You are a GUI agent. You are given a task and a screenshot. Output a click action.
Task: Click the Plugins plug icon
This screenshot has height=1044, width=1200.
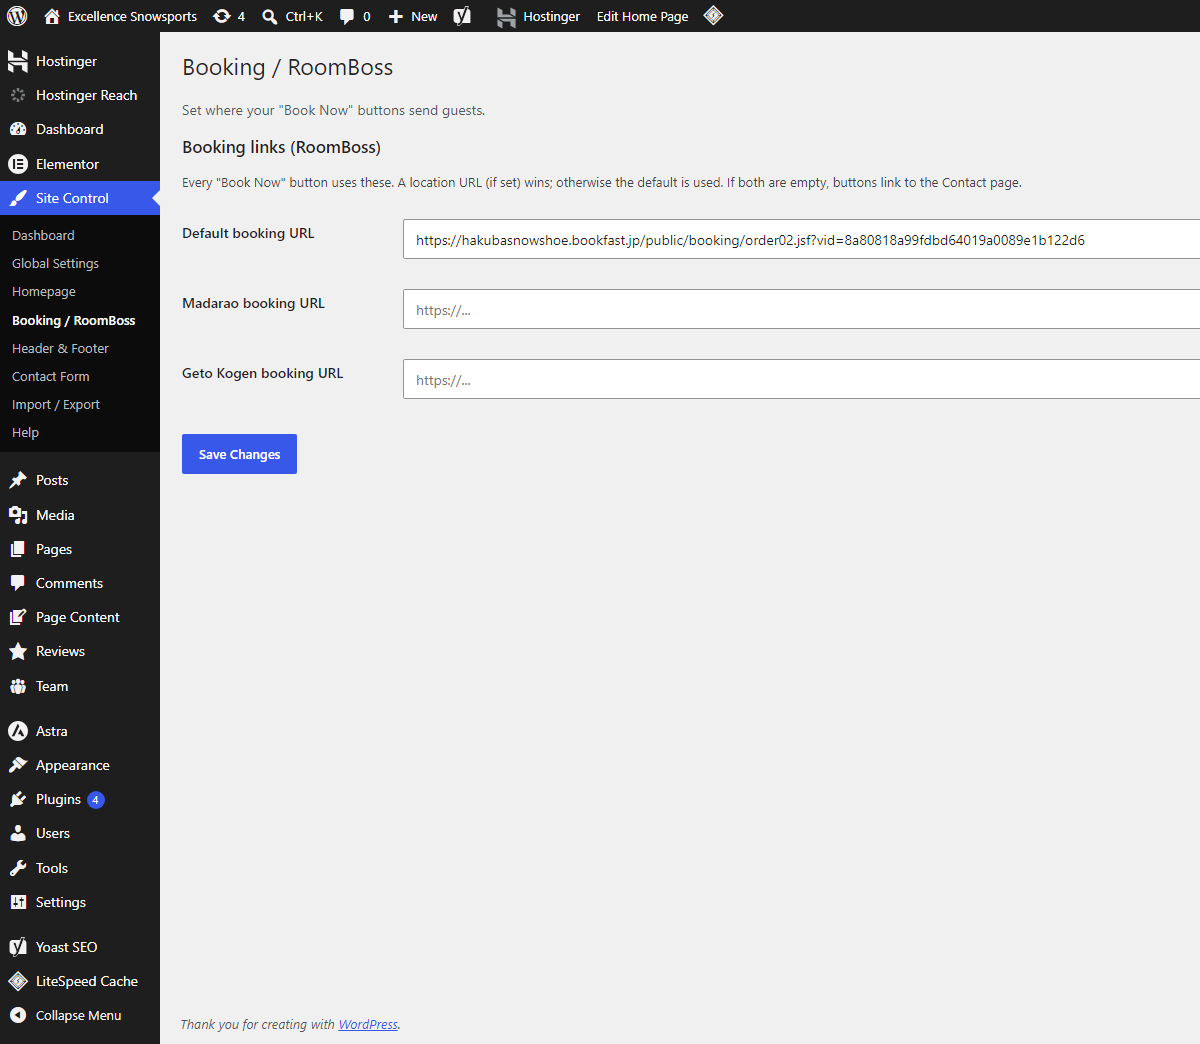click(18, 799)
